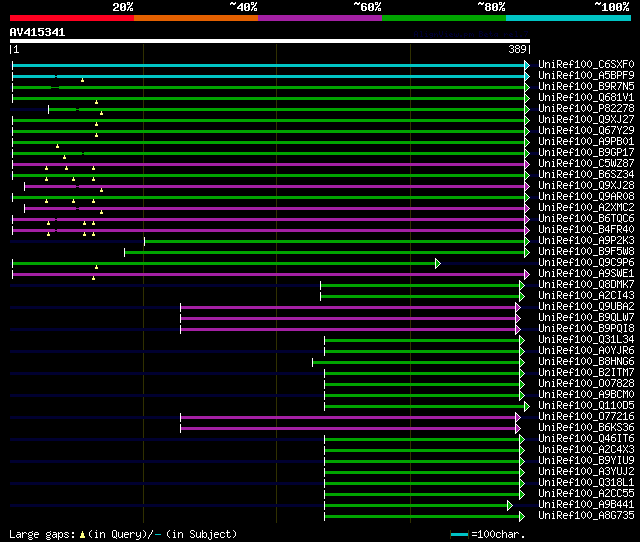Viewport: 640px width, 542px height.
Task: Click the cyan alignment bar for UniRef100_C6SXF0
Action: coord(269,65)
